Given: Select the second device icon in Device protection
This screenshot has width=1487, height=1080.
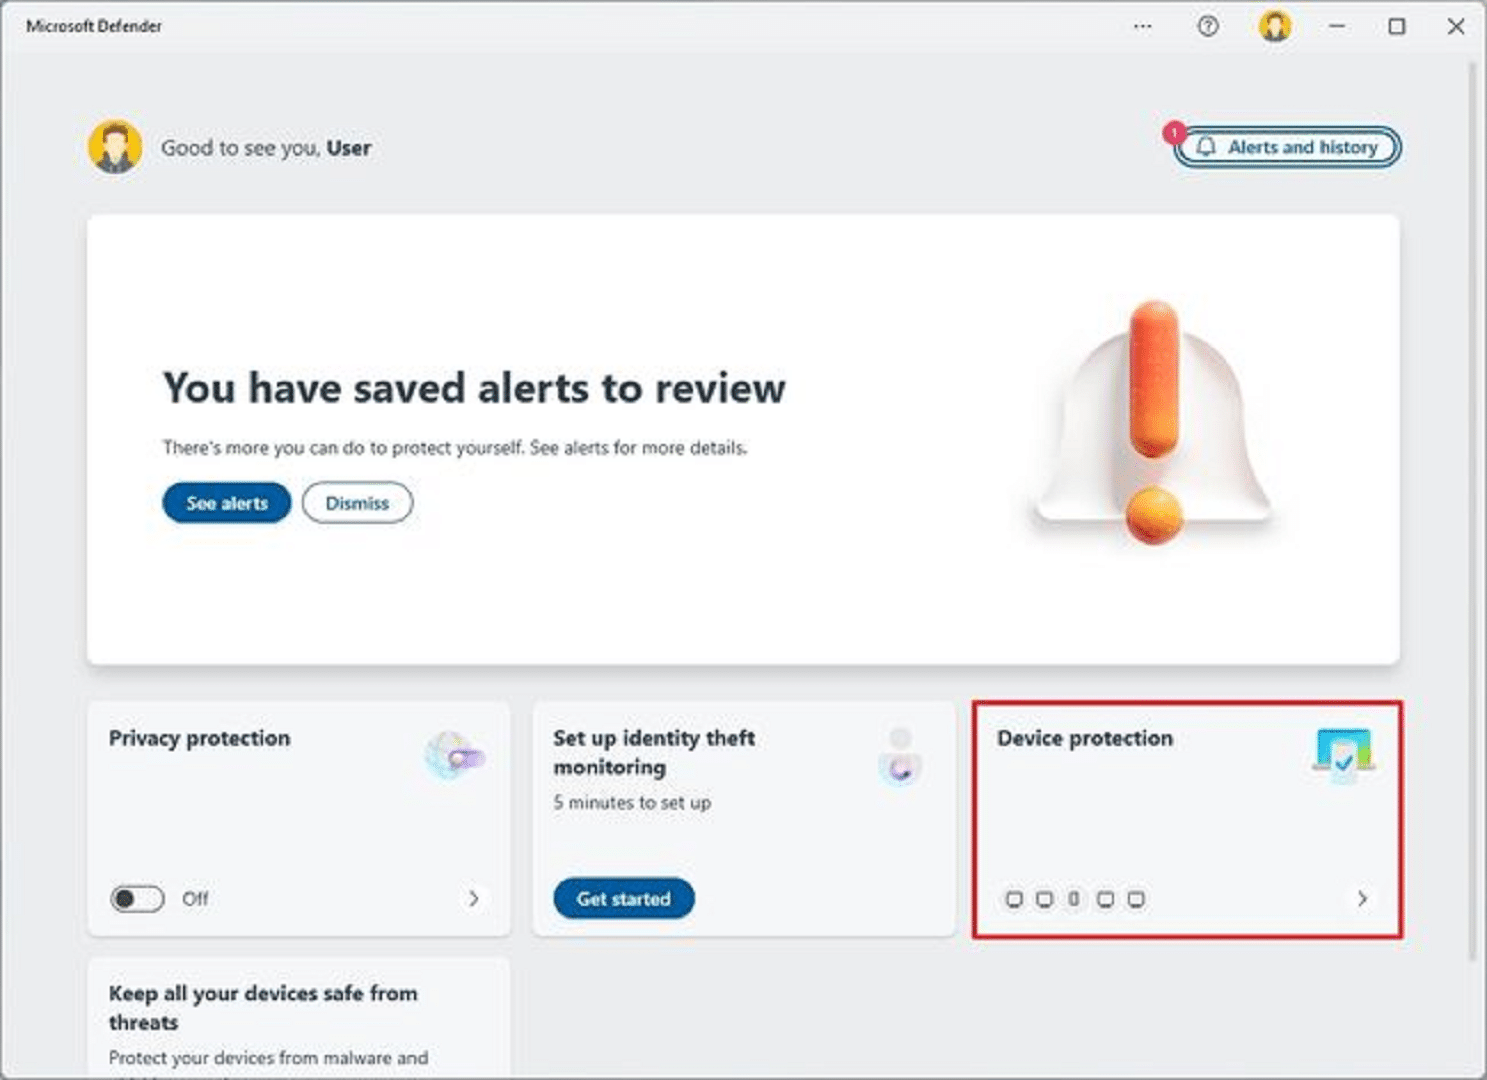Looking at the screenshot, I should [x=1044, y=899].
